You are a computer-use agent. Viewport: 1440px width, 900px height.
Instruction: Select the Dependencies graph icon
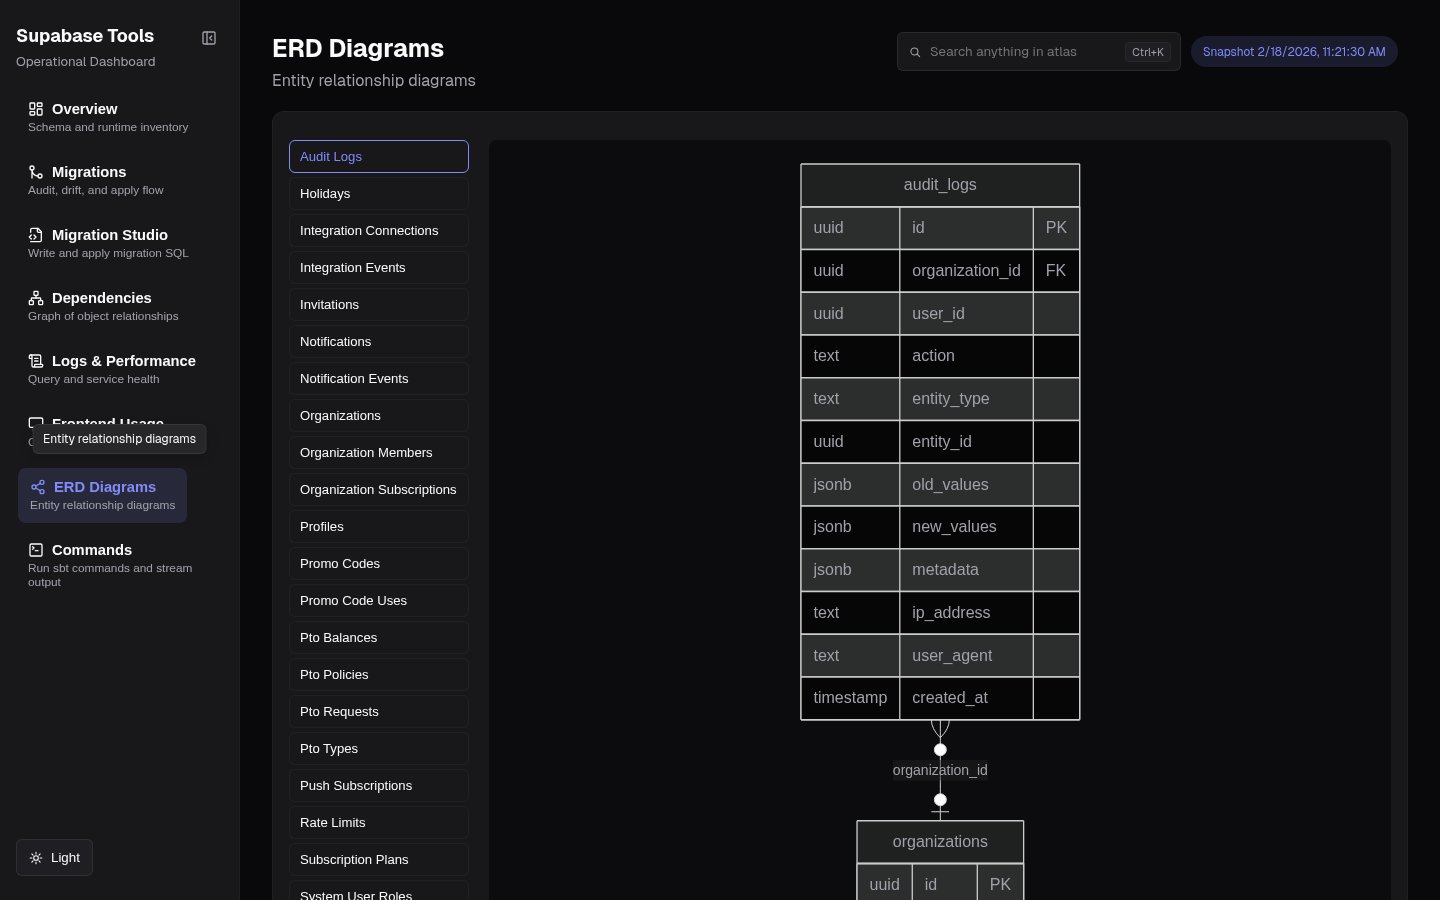(36, 297)
